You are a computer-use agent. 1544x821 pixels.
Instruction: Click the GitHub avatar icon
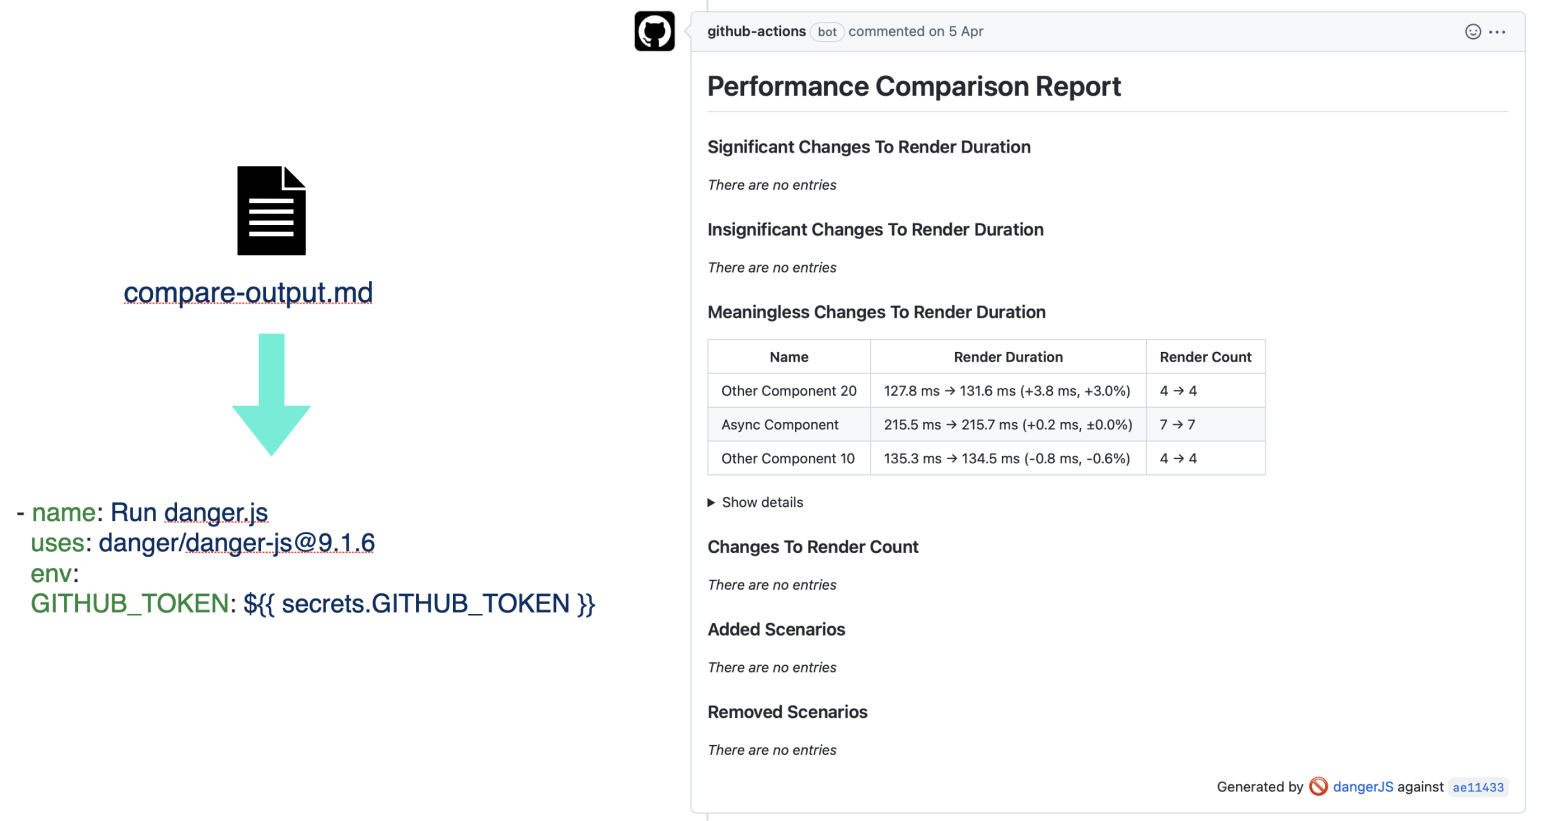point(654,32)
